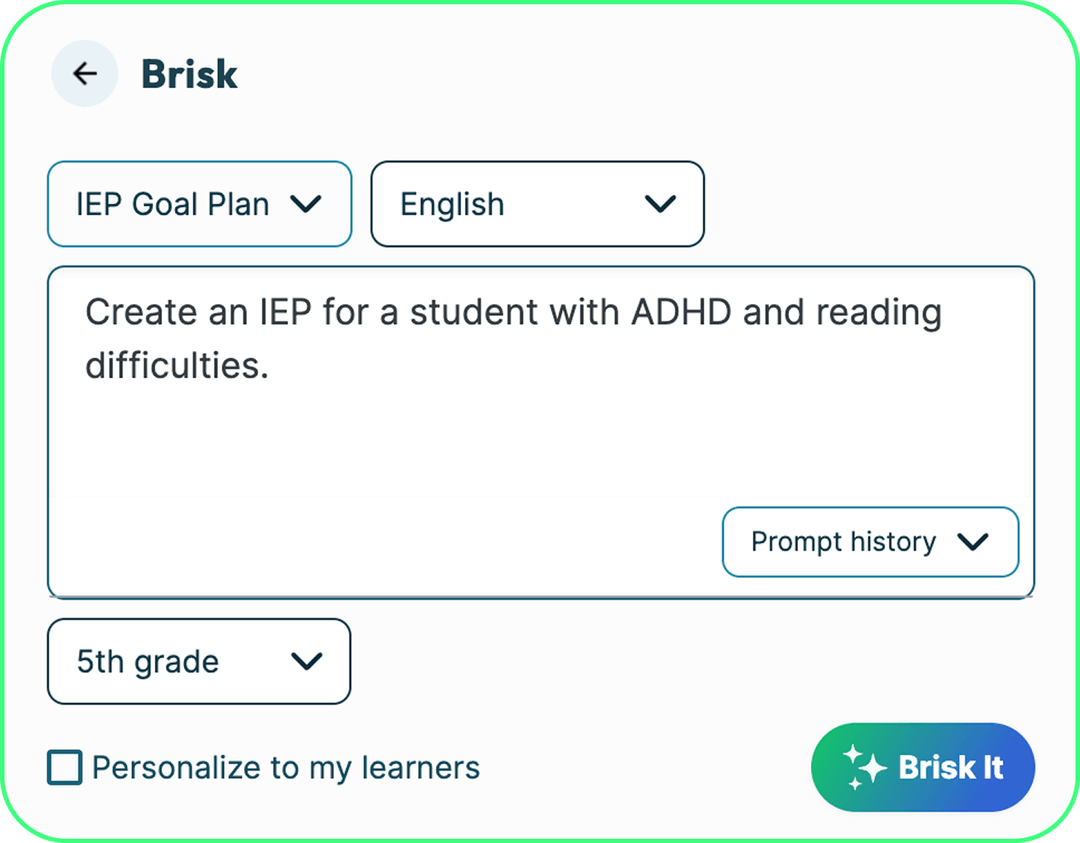The height and width of the screenshot is (843, 1080).
Task: Click the Brisk heading to return home
Action: point(188,73)
